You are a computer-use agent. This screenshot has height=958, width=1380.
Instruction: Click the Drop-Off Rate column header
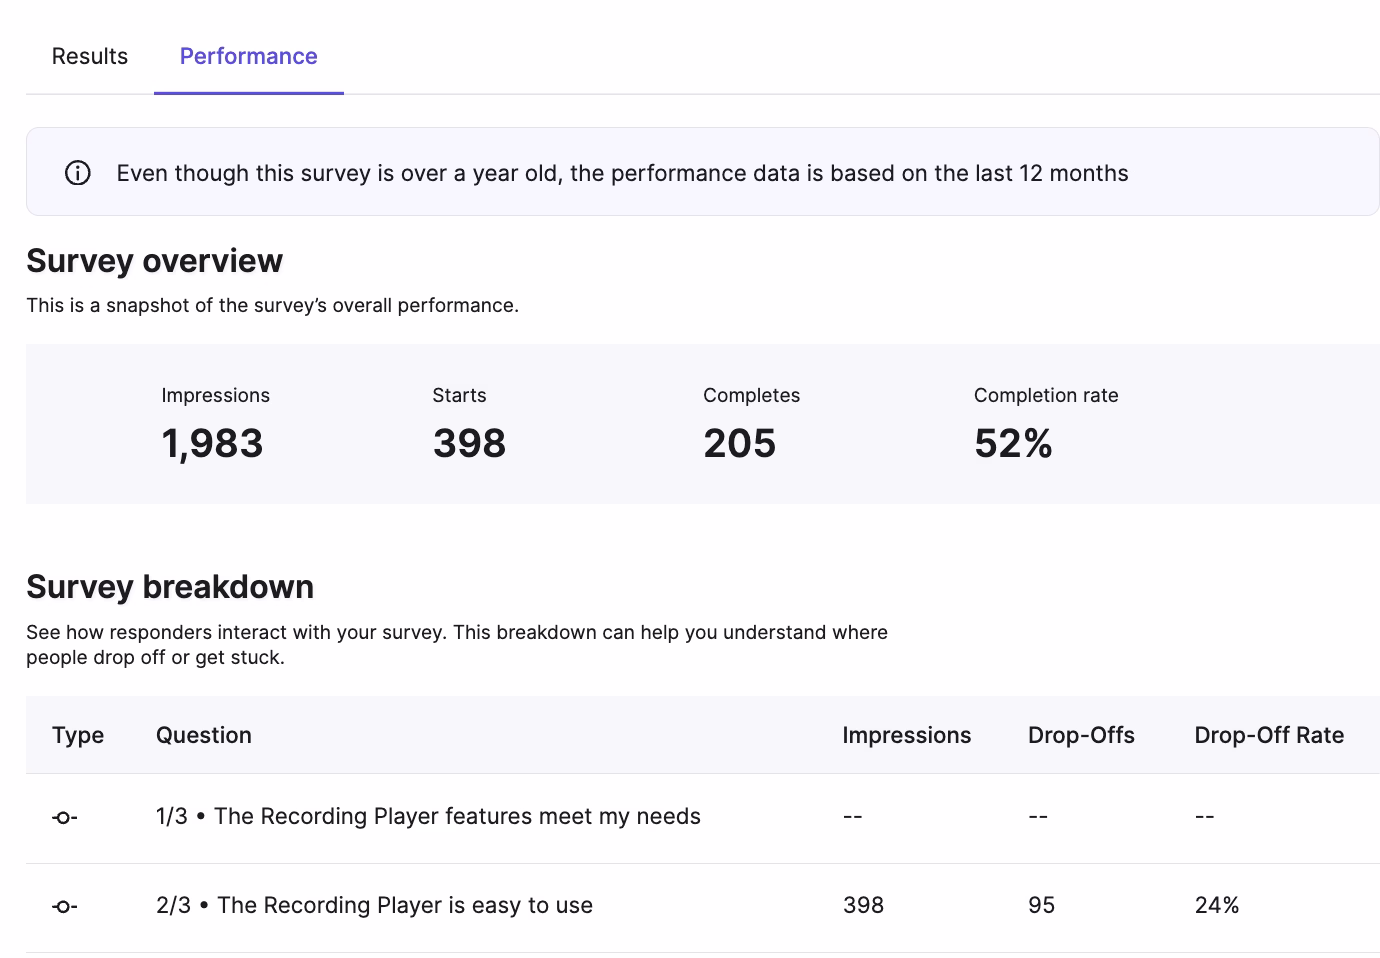[1269, 735]
